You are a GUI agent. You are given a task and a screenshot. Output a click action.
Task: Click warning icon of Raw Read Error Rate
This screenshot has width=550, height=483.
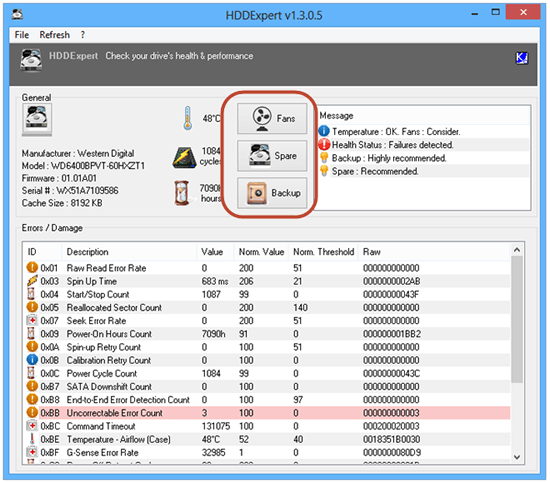click(x=32, y=268)
